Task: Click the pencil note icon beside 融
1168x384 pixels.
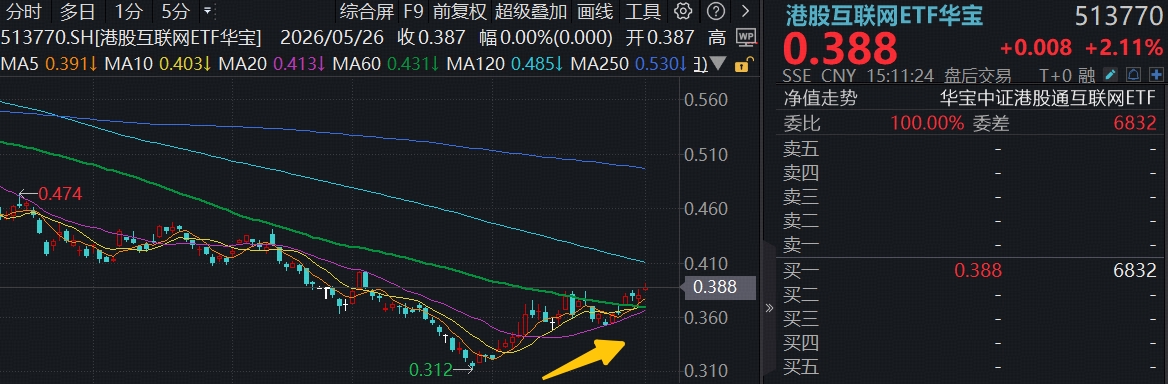Action: click(1111, 75)
